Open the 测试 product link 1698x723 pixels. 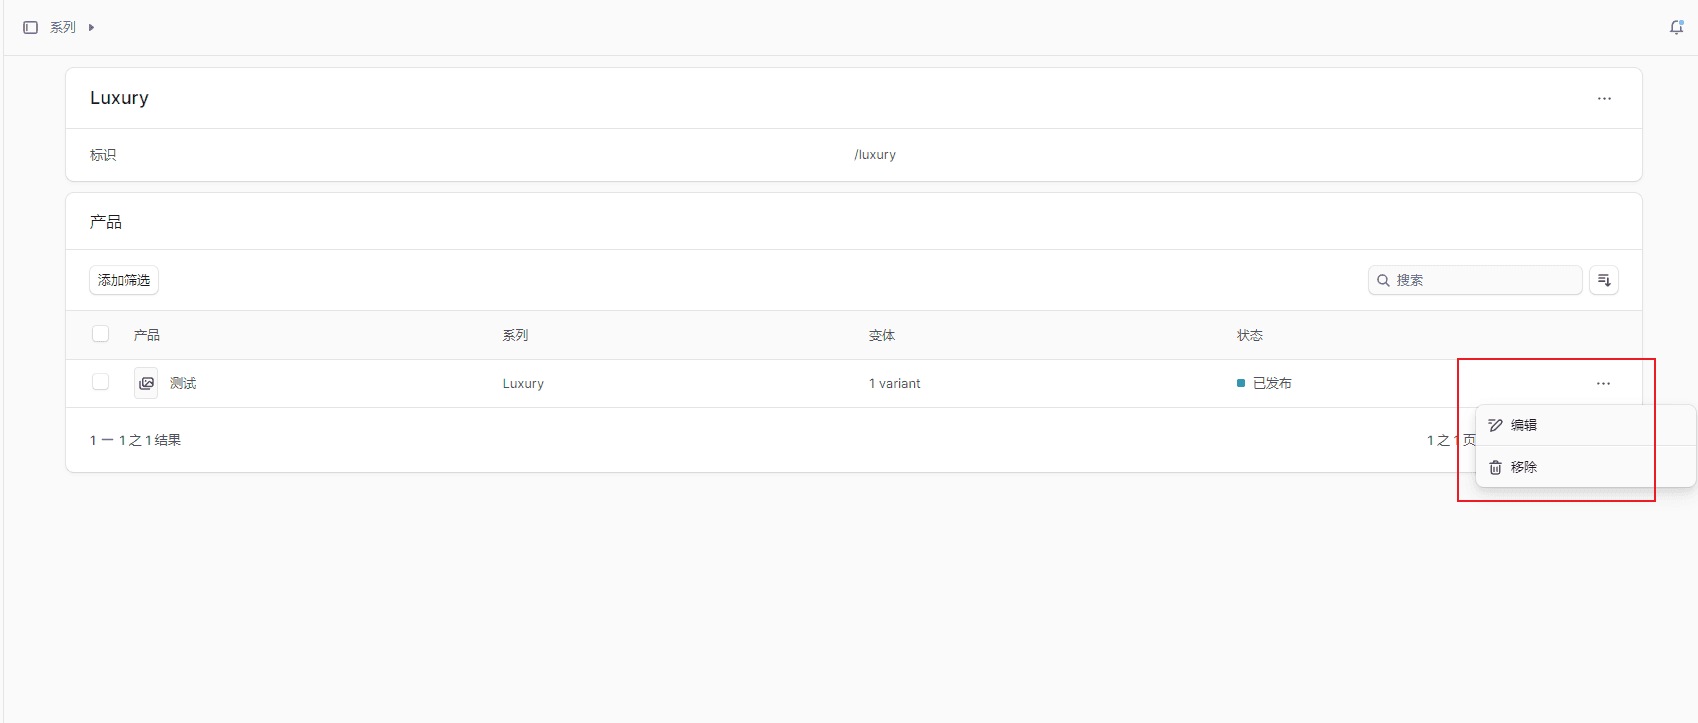pyautogui.click(x=183, y=383)
